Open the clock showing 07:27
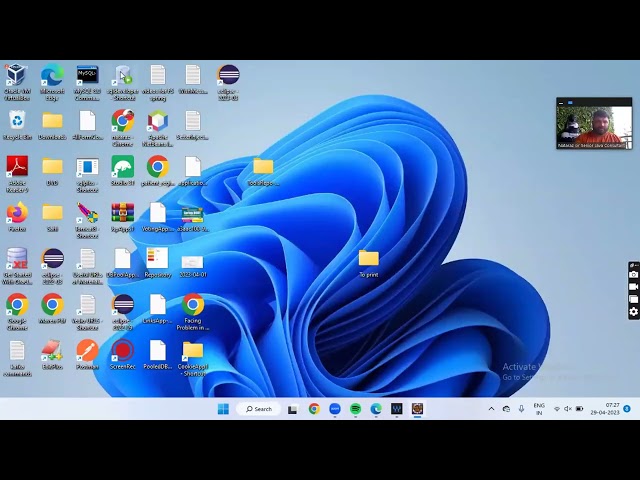Screen dimensions: 640x480 click(x=605, y=409)
